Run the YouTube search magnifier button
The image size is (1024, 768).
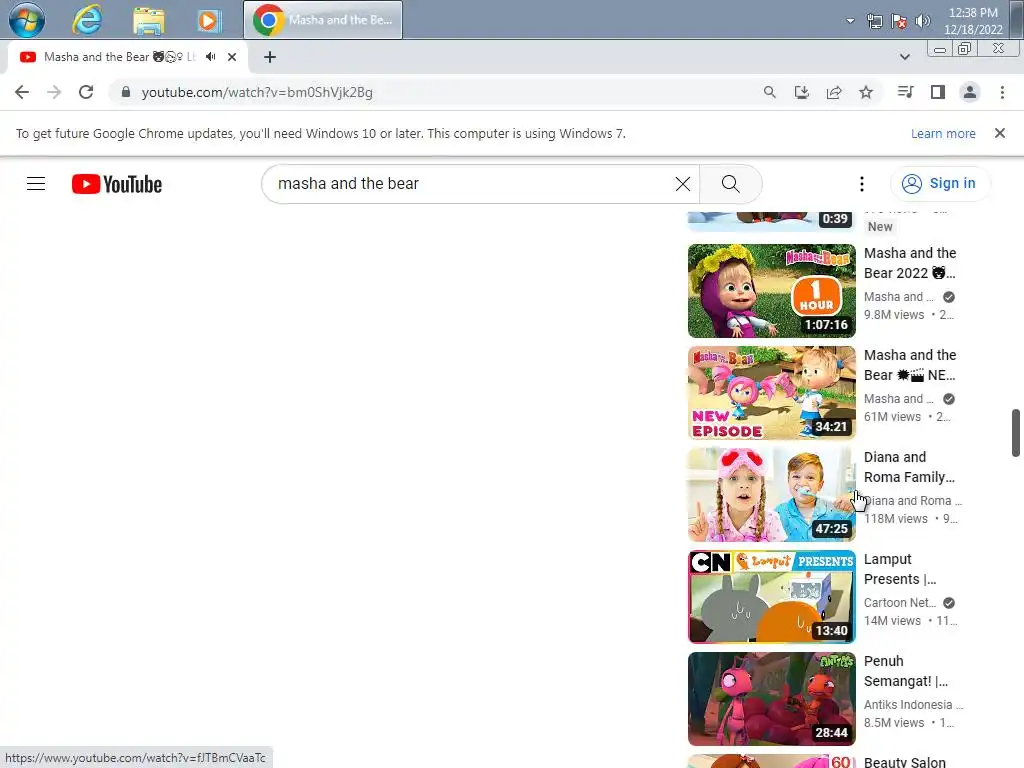pos(731,184)
